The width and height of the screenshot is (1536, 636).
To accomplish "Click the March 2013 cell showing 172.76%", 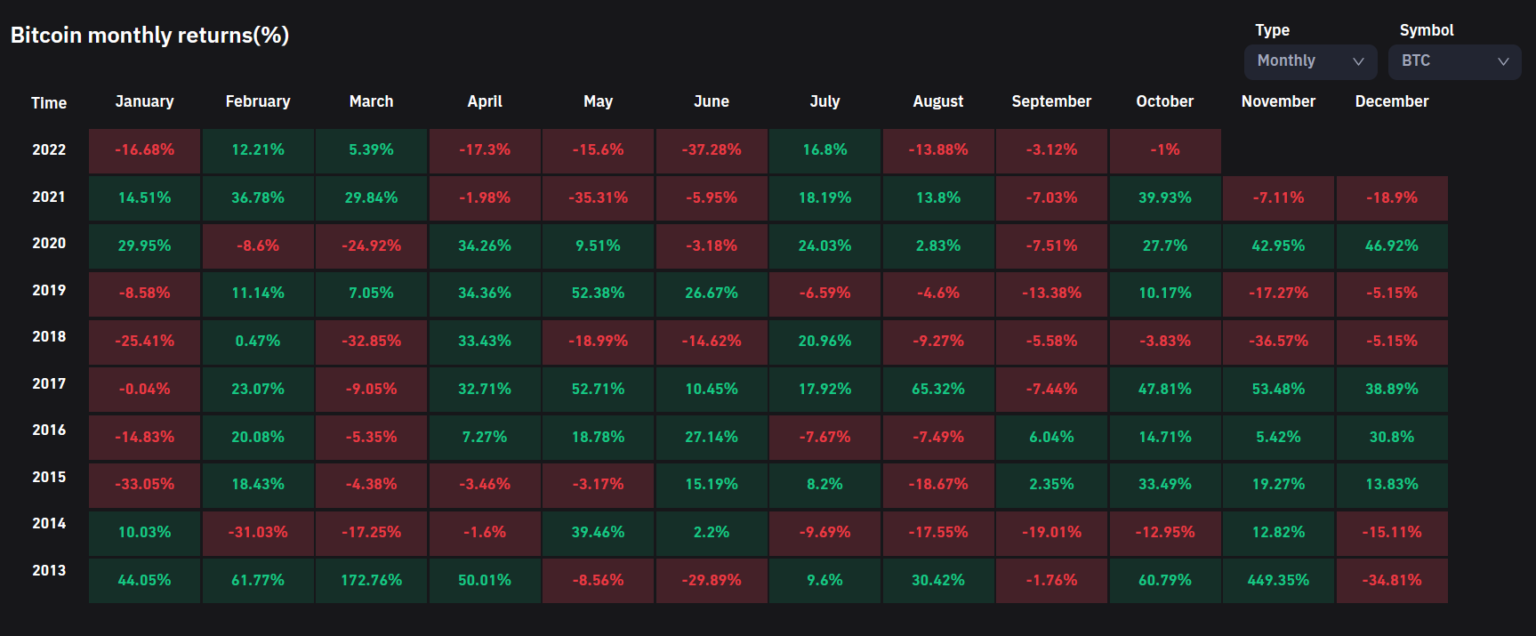I will 371,580.
